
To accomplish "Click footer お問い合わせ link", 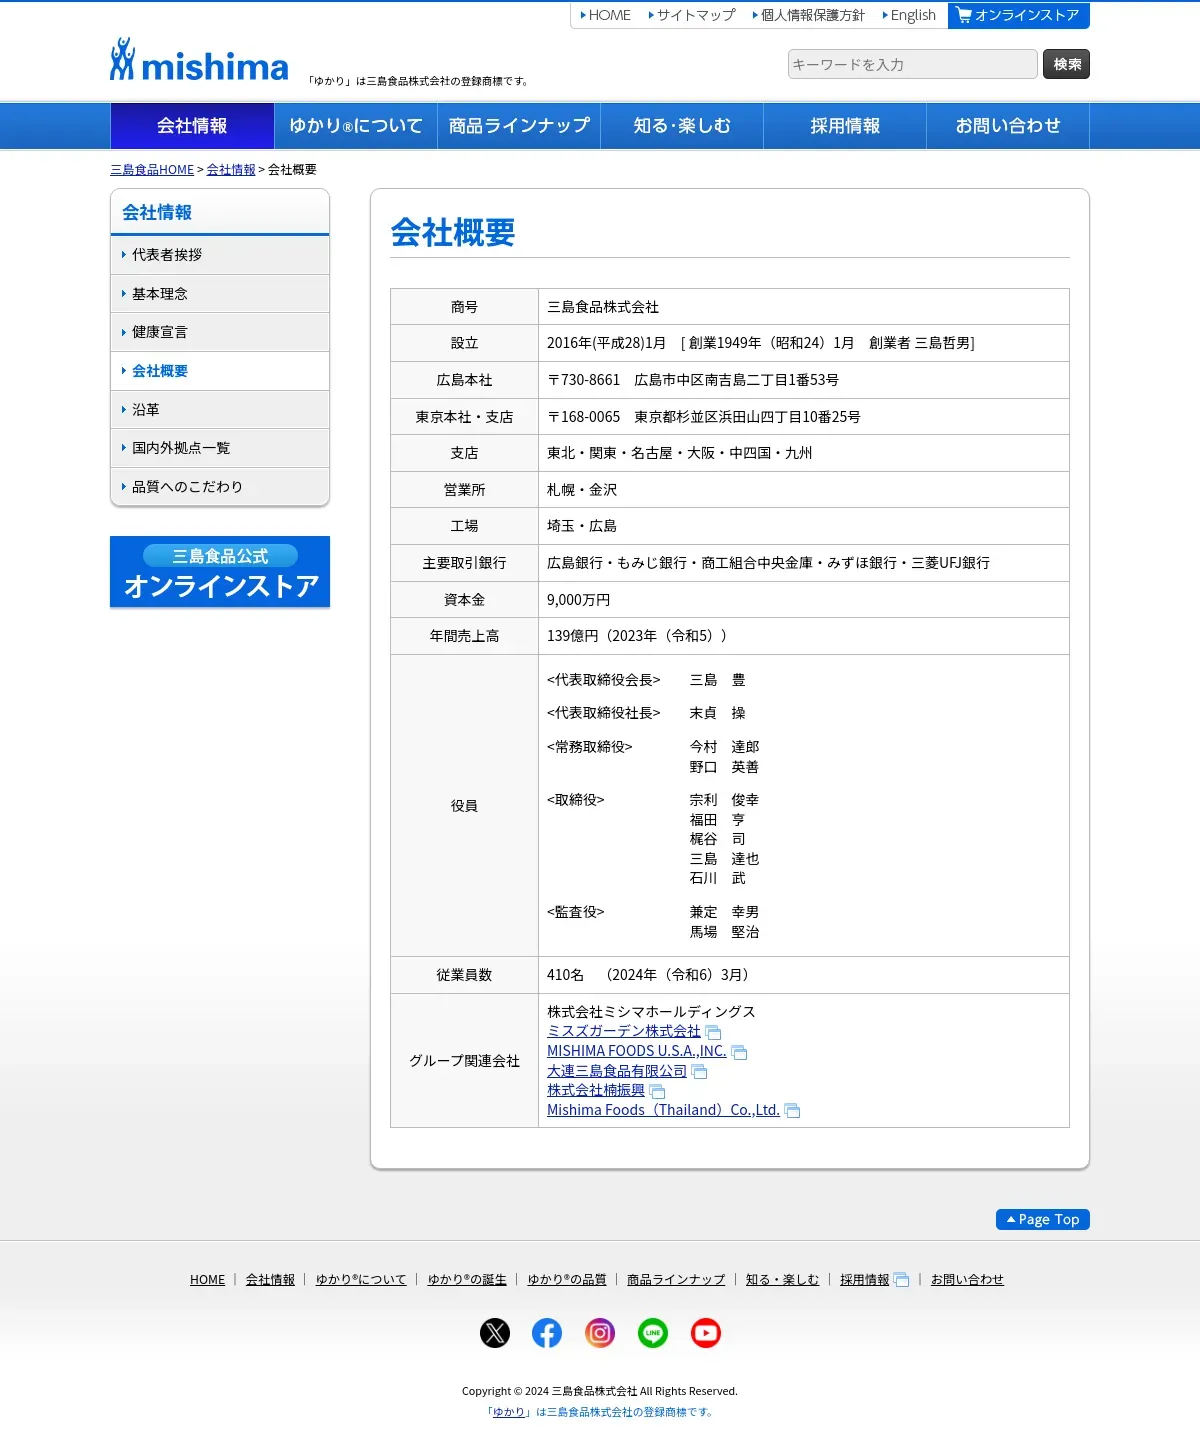I will [x=967, y=1280].
